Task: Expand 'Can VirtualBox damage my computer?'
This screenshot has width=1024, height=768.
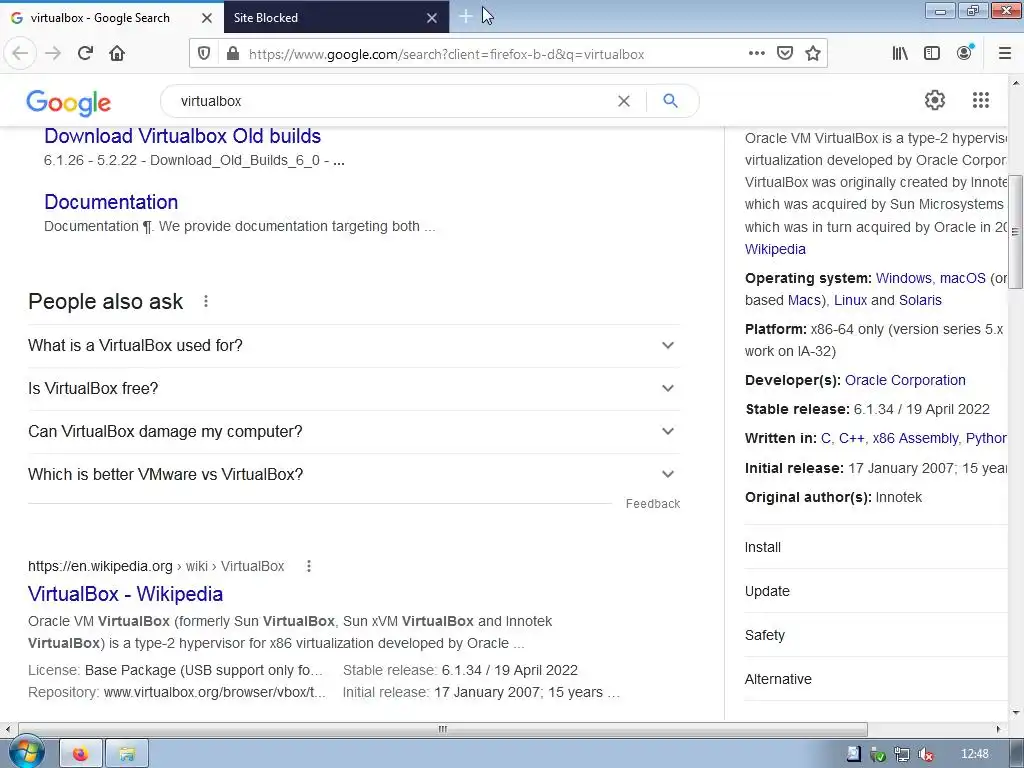Action: (x=354, y=432)
